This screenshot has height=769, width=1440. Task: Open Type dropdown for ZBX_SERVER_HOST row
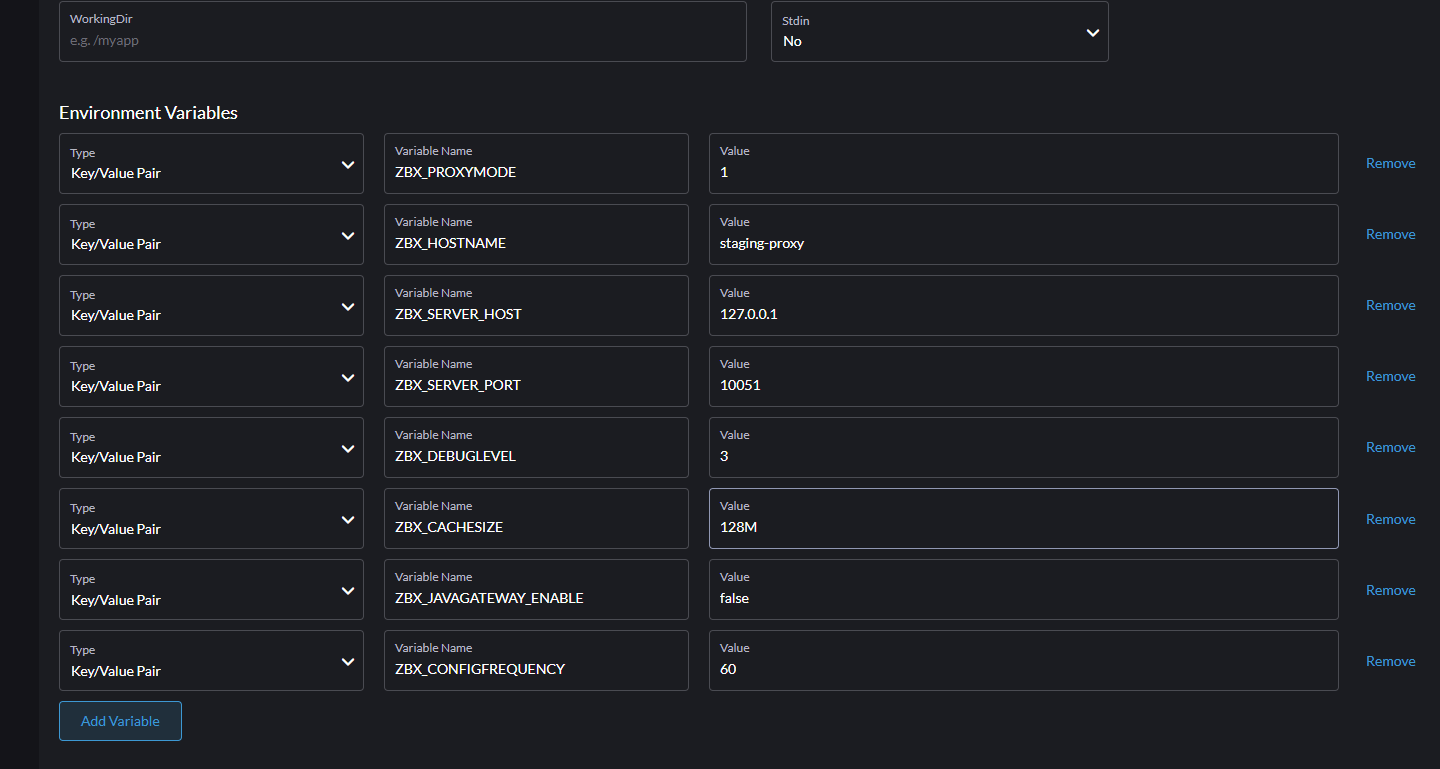pyautogui.click(x=211, y=306)
